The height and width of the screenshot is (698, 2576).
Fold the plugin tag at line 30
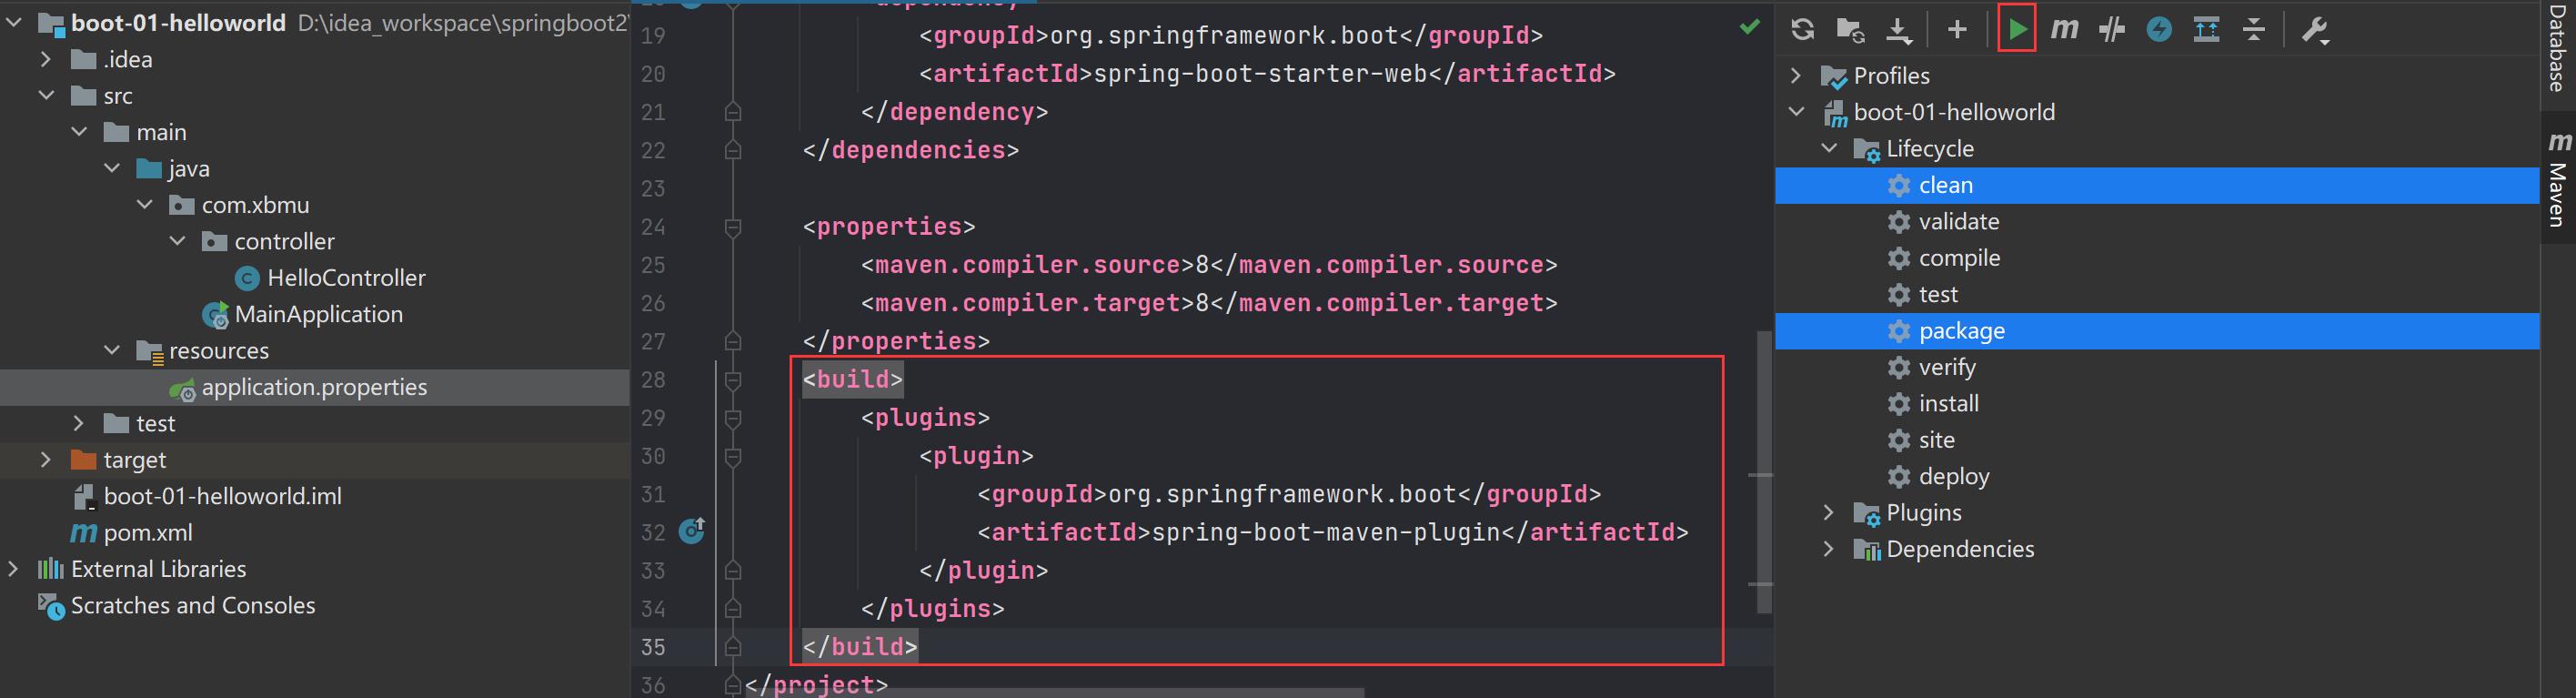[733, 457]
